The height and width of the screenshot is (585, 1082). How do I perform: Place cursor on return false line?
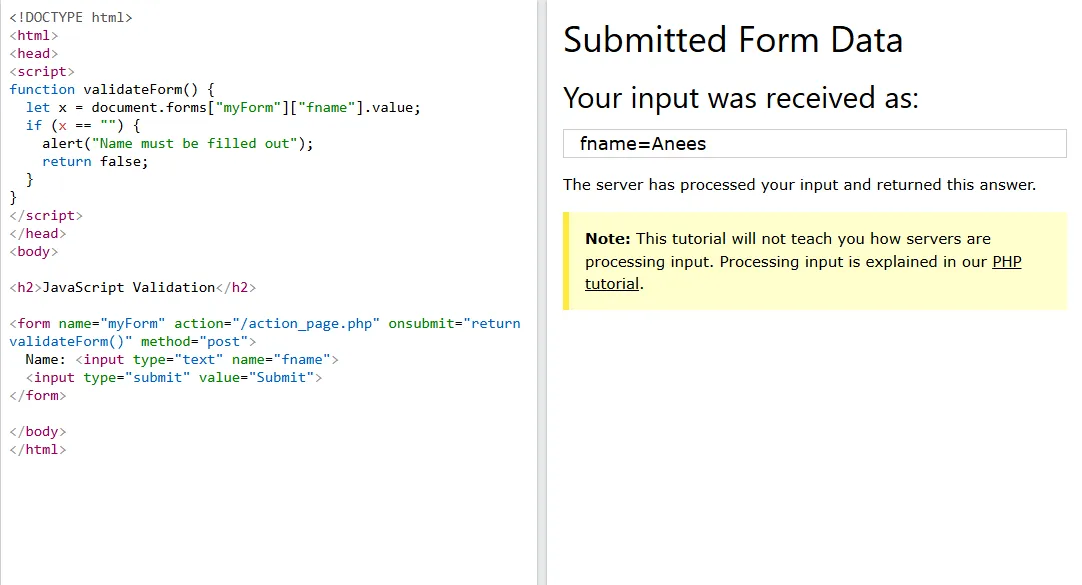(95, 161)
